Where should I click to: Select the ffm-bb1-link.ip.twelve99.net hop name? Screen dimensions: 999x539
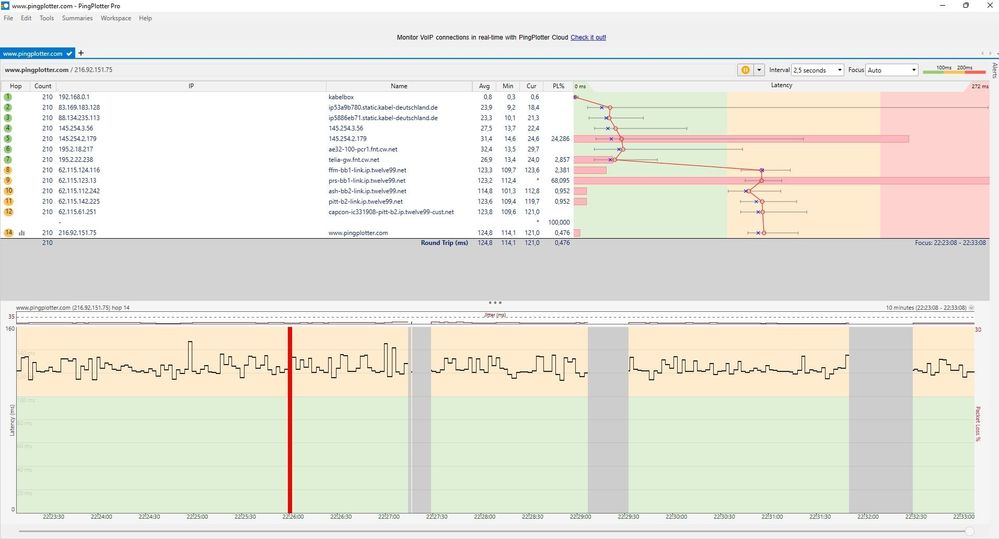click(x=367, y=170)
